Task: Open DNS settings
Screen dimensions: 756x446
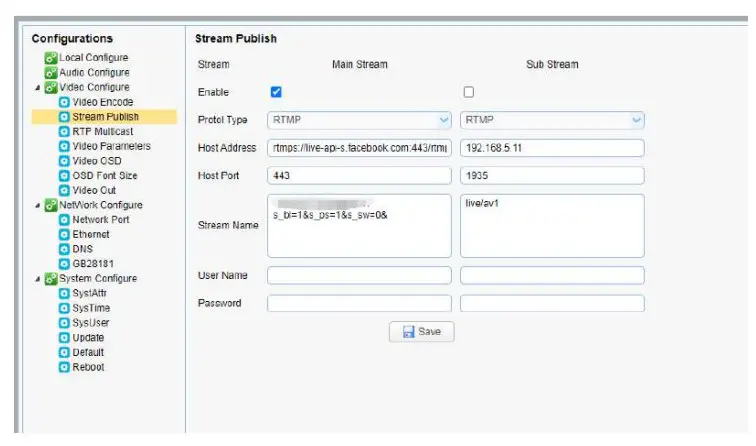Action: (82, 249)
